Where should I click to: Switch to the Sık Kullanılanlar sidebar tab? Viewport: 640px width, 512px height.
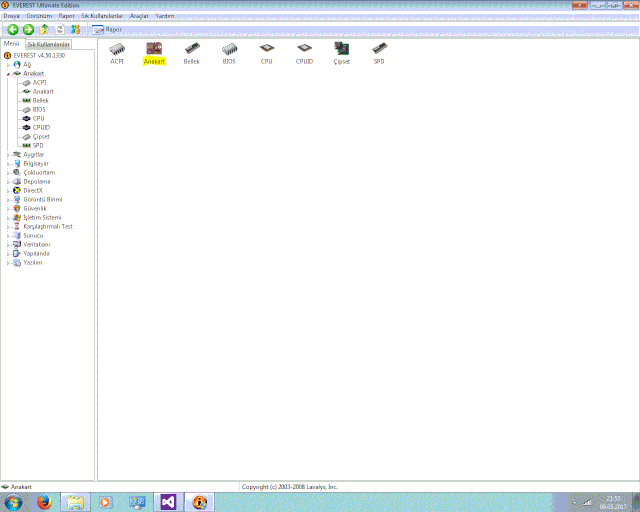(49, 44)
